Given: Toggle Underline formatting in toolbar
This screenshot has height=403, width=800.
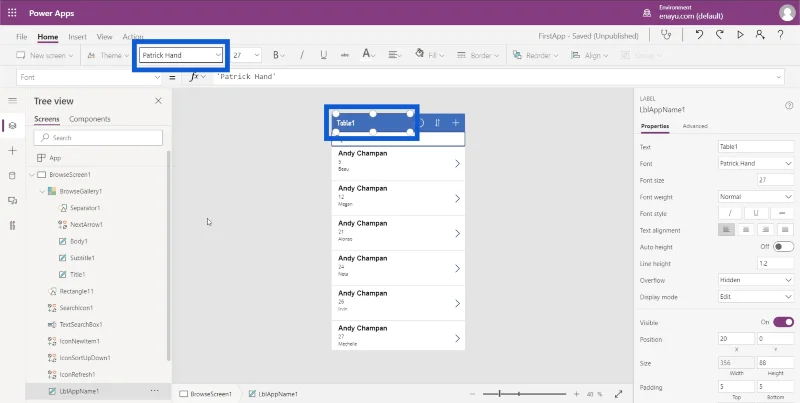Looking at the screenshot, I should point(323,55).
